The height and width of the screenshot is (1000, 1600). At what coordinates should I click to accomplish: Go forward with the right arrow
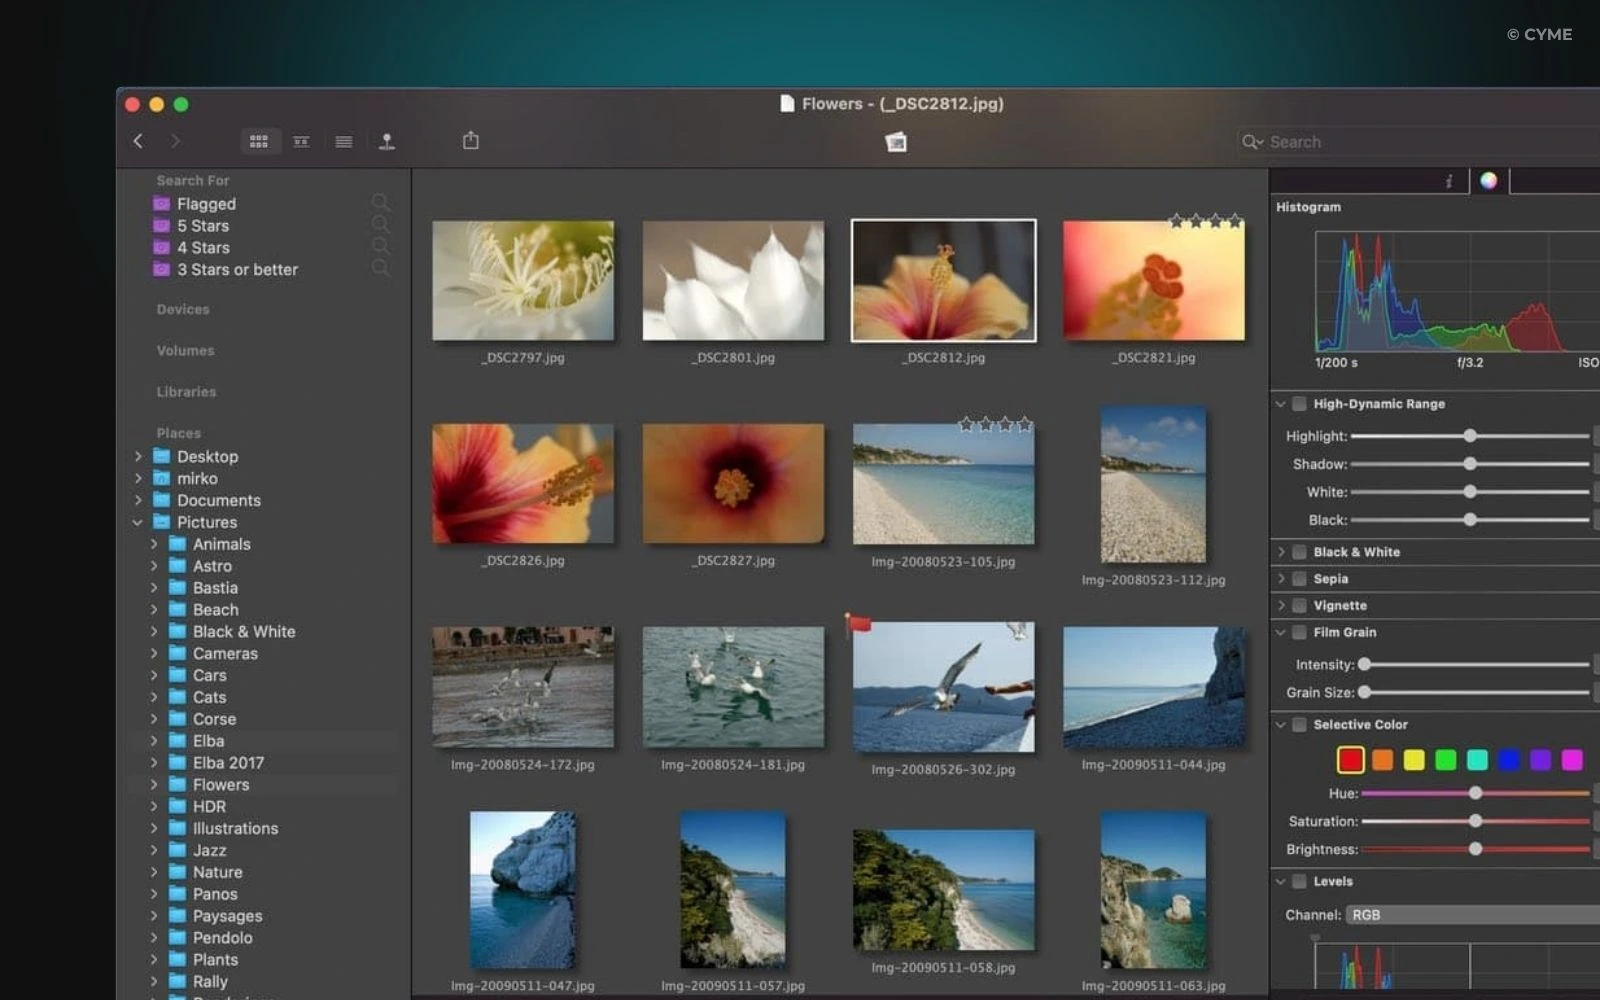click(x=176, y=141)
